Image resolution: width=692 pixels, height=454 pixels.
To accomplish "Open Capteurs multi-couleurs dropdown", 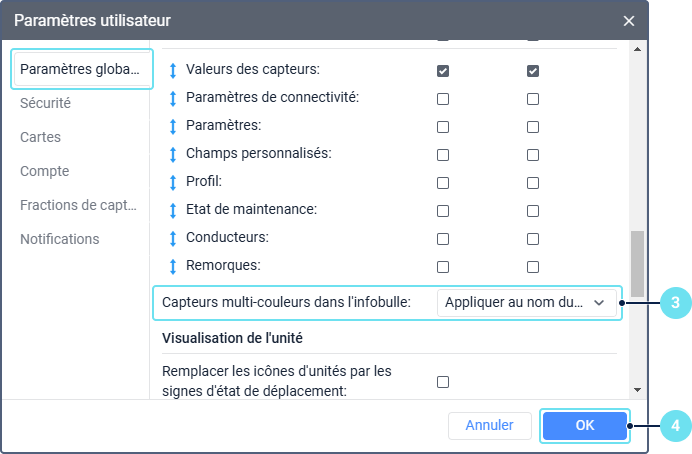I will 527,302.
